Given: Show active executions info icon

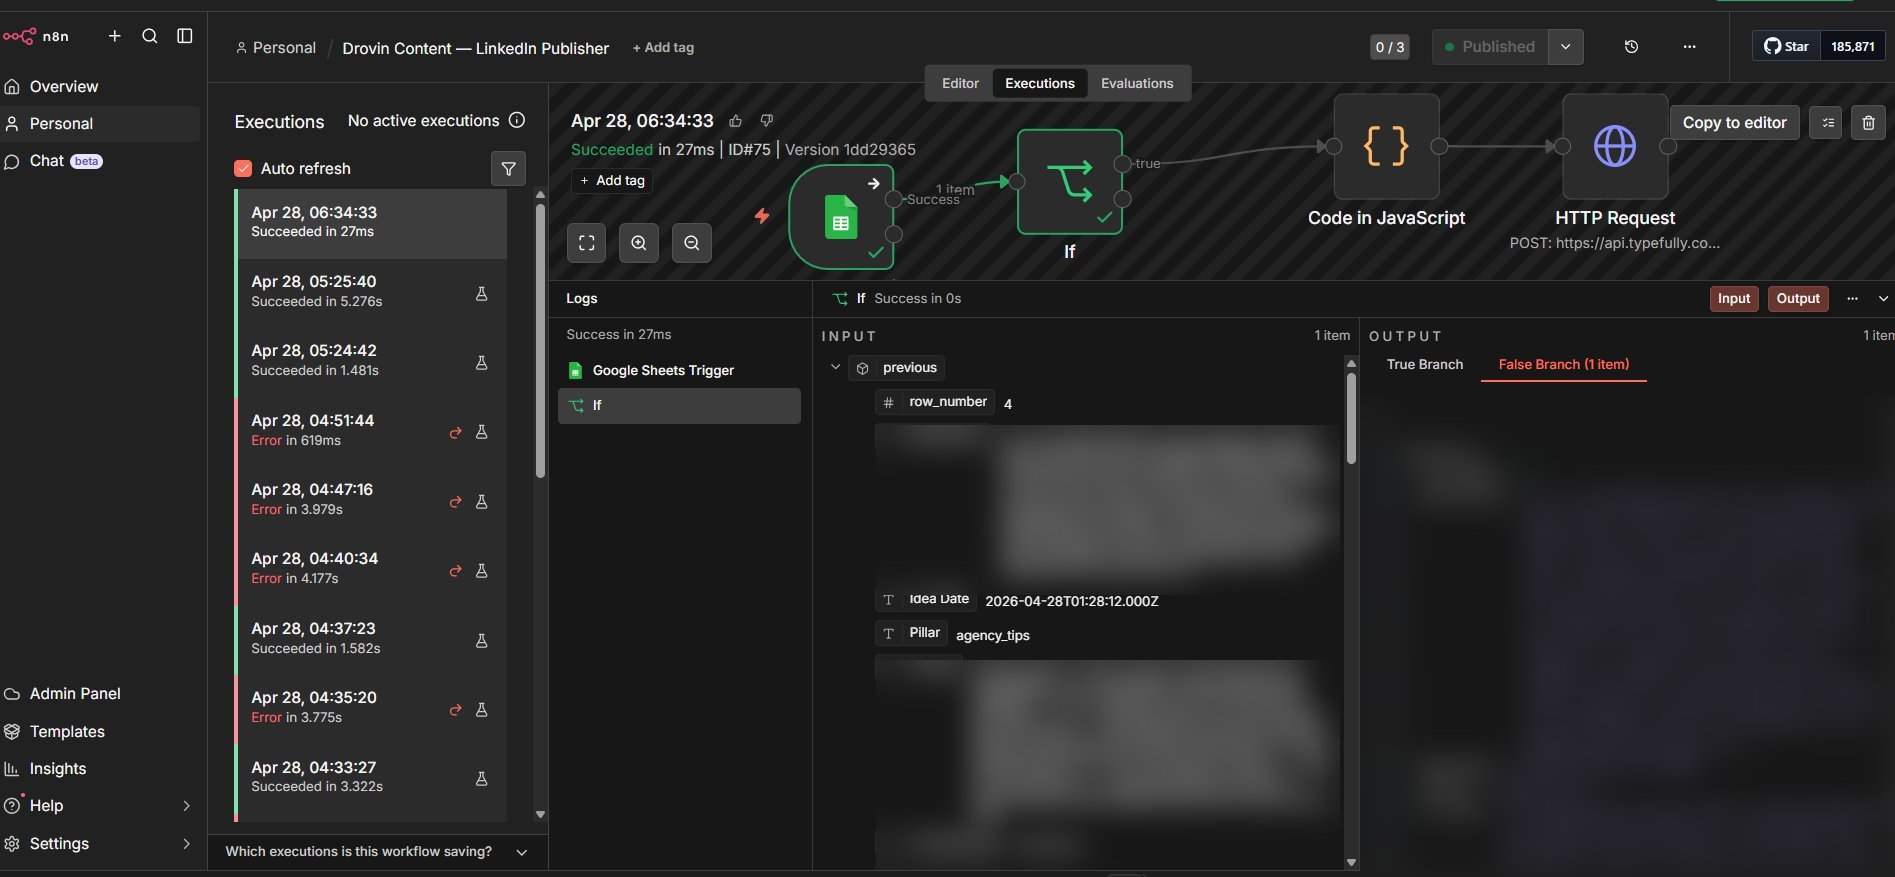Looking at the screenshot, I should click(x=517, y=120).
